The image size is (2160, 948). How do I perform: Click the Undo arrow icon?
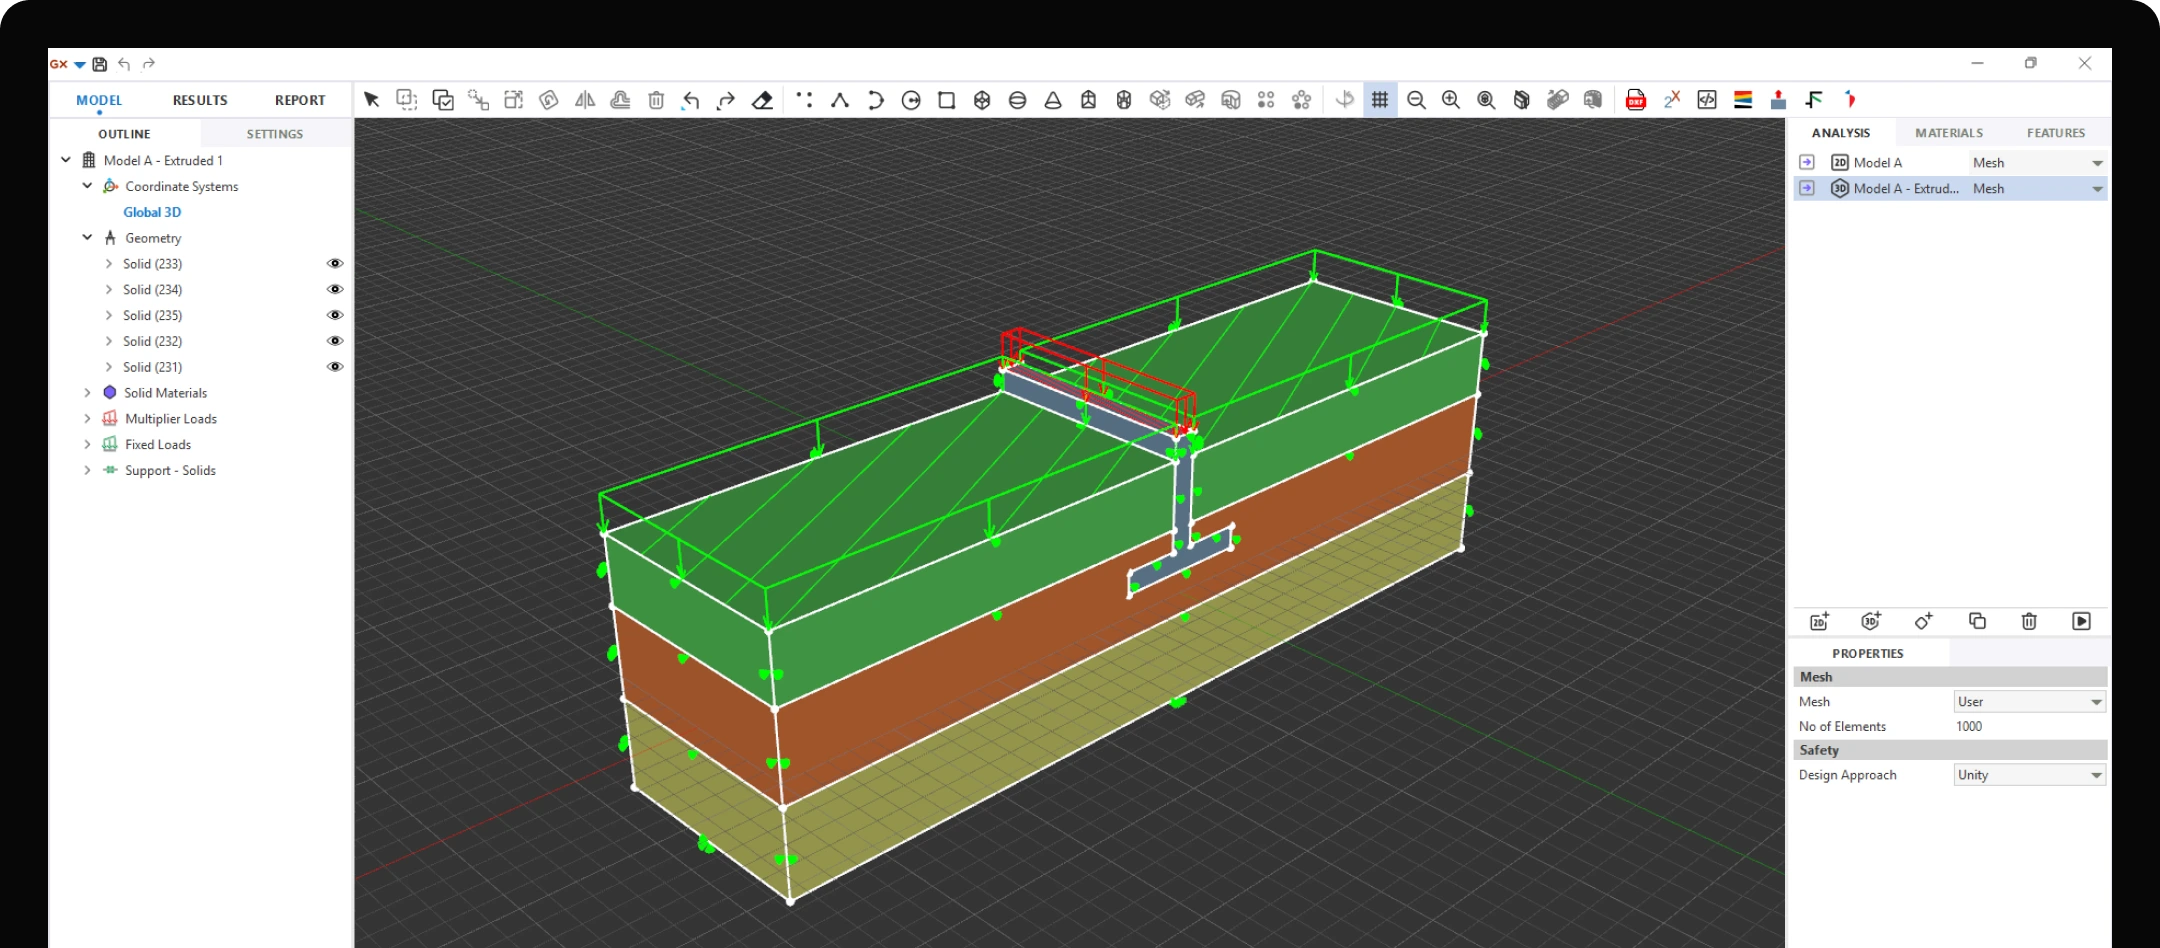point(691,100)
